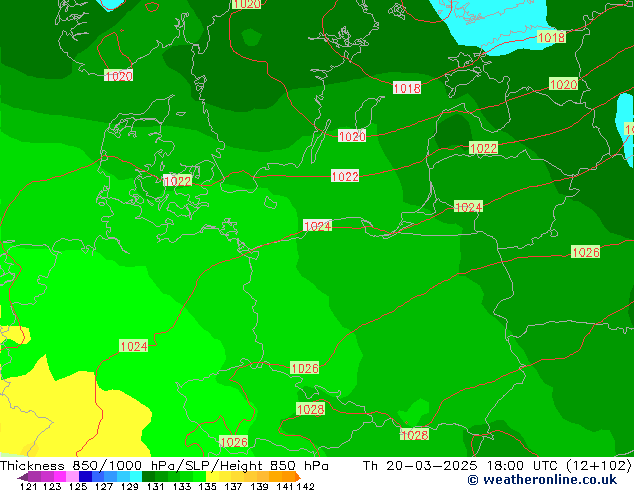Pick the darkest green legend swatch
The width and height of the screenshot is (634, 490).
148,477
